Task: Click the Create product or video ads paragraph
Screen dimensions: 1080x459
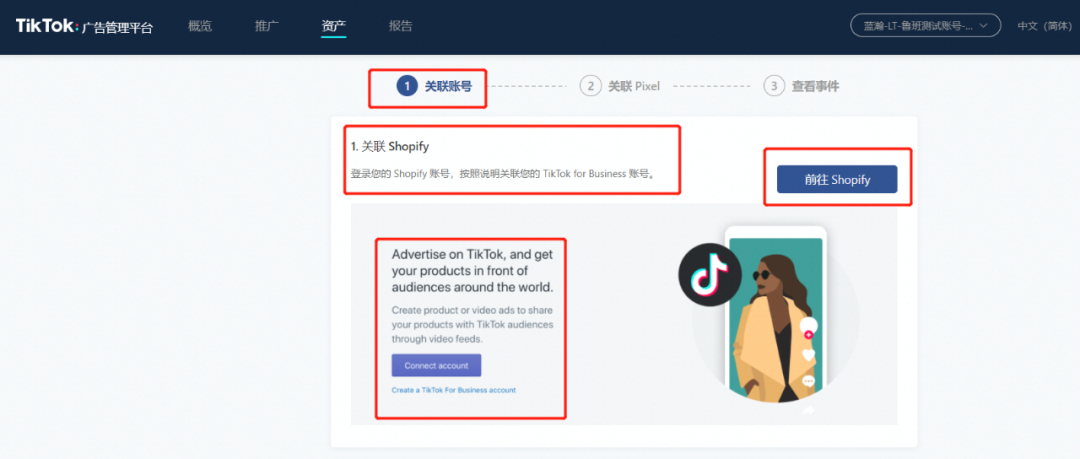Action: 472,324
